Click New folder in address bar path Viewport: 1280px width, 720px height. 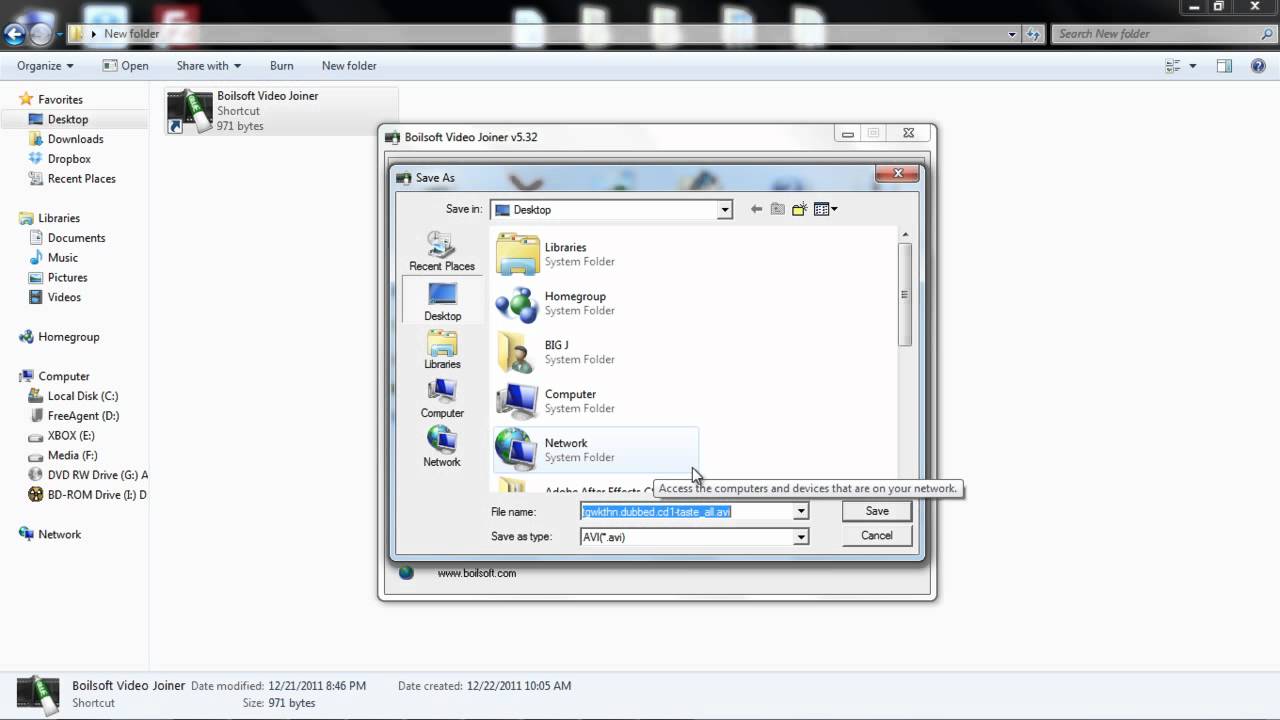[x=132, y=34]
